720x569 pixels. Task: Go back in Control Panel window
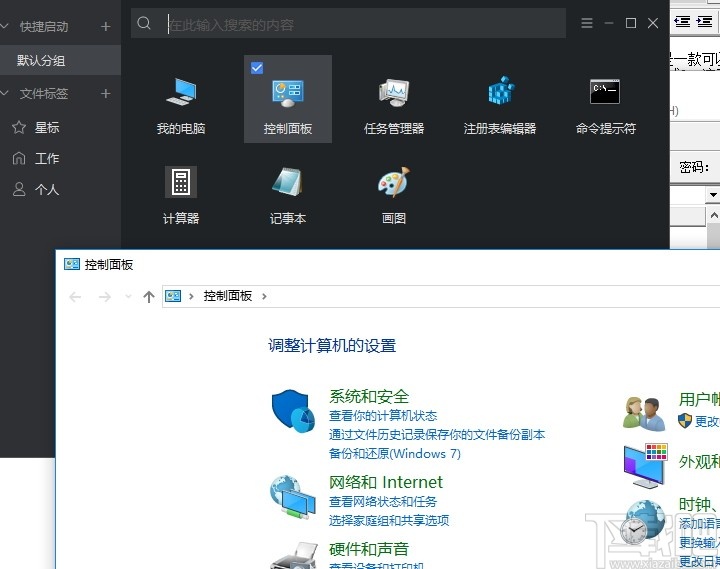[x=75, y=297]
